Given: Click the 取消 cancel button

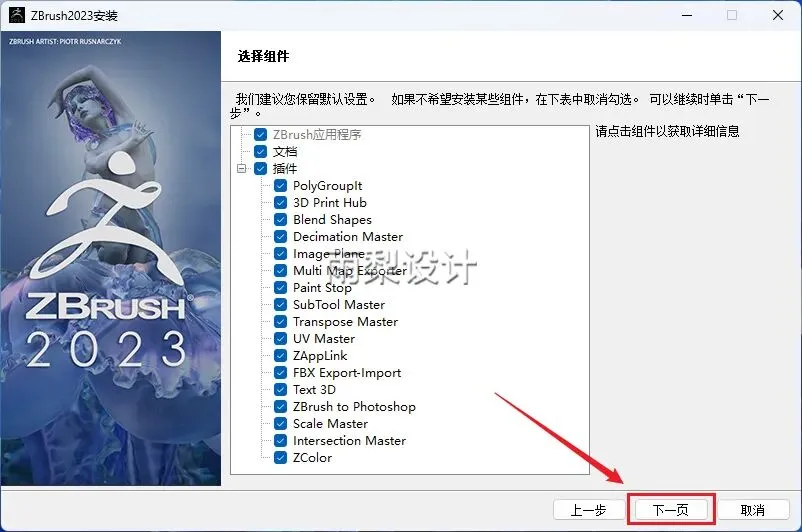Looking at the screenshot, I should point(753,509).
